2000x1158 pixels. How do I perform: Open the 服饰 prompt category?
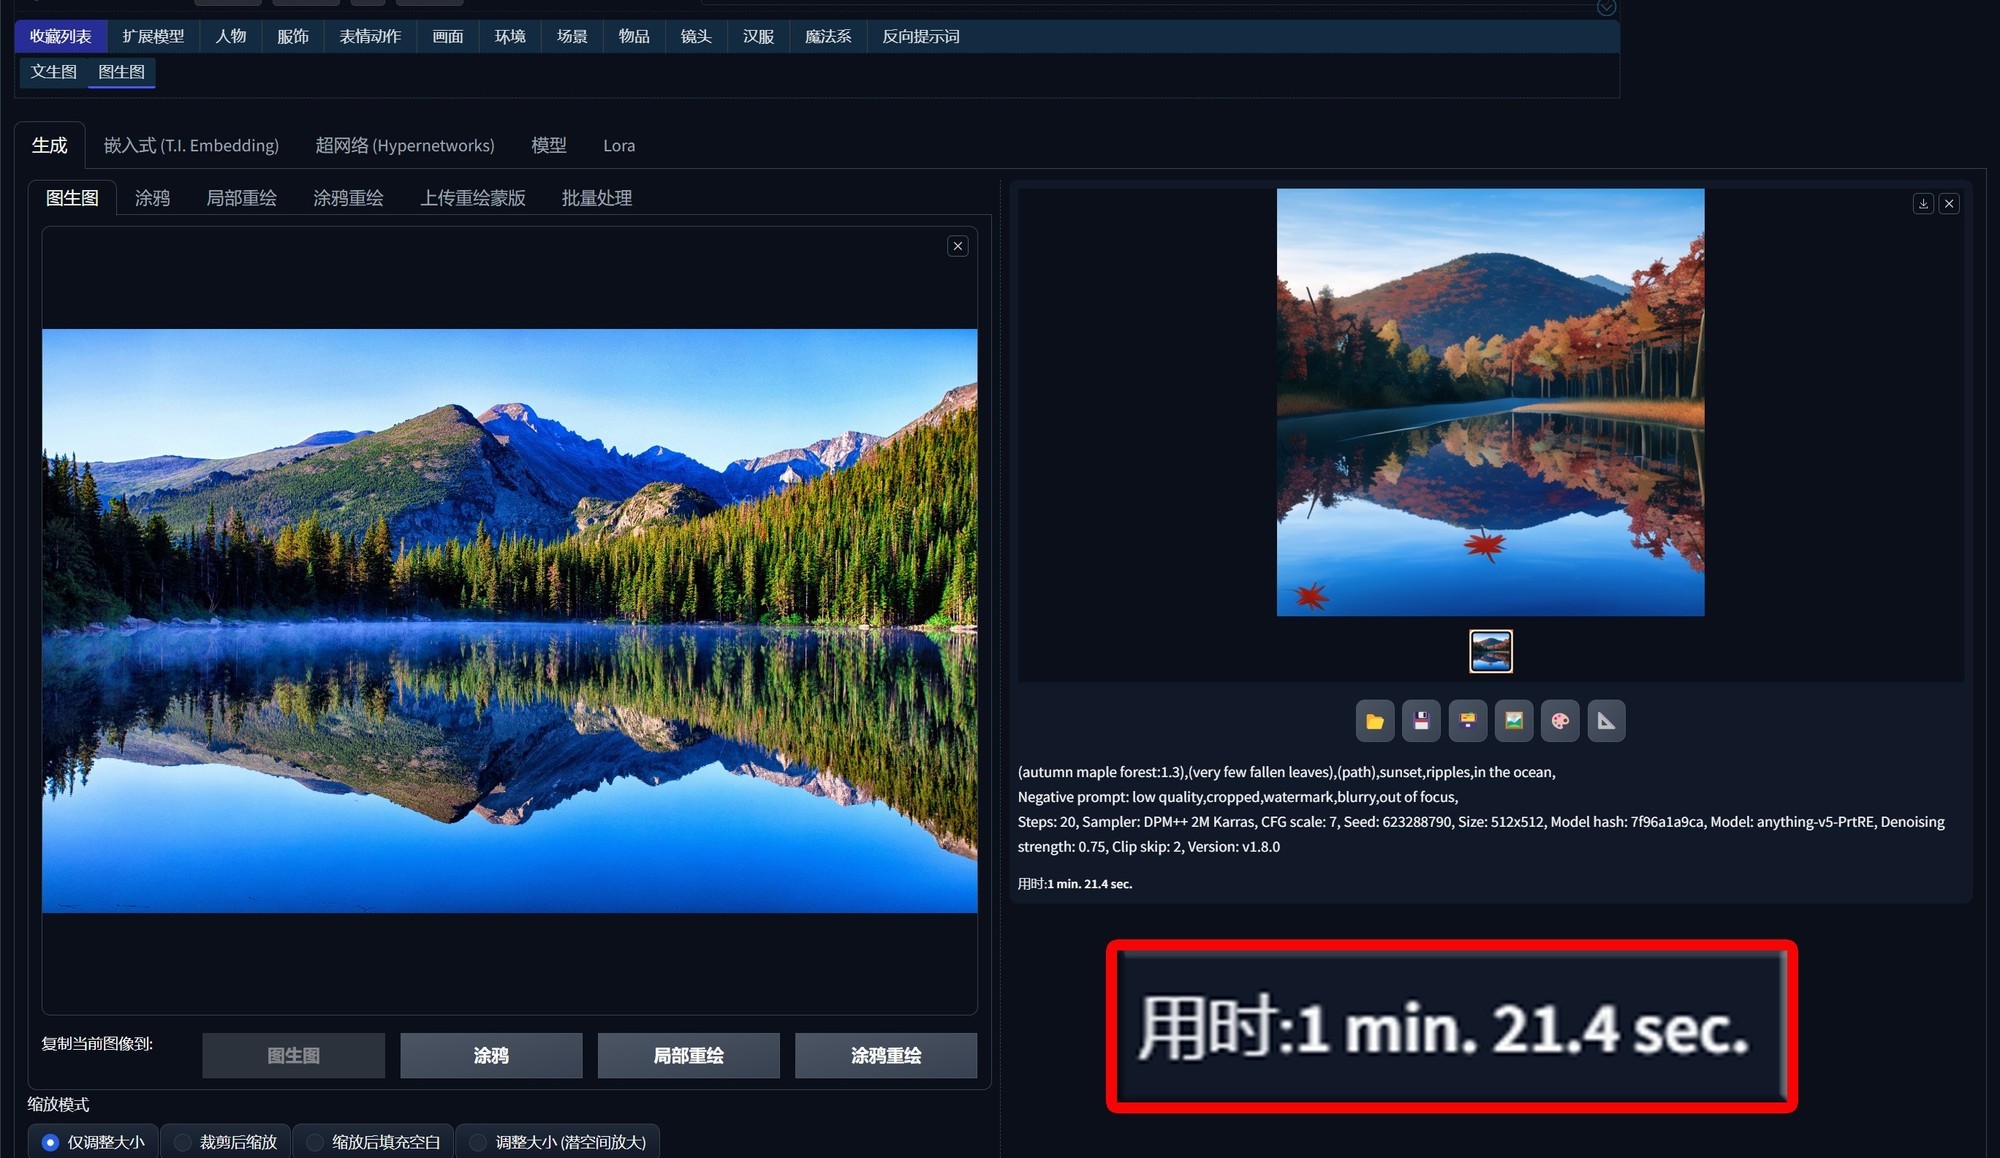click(x=293, y=36)
